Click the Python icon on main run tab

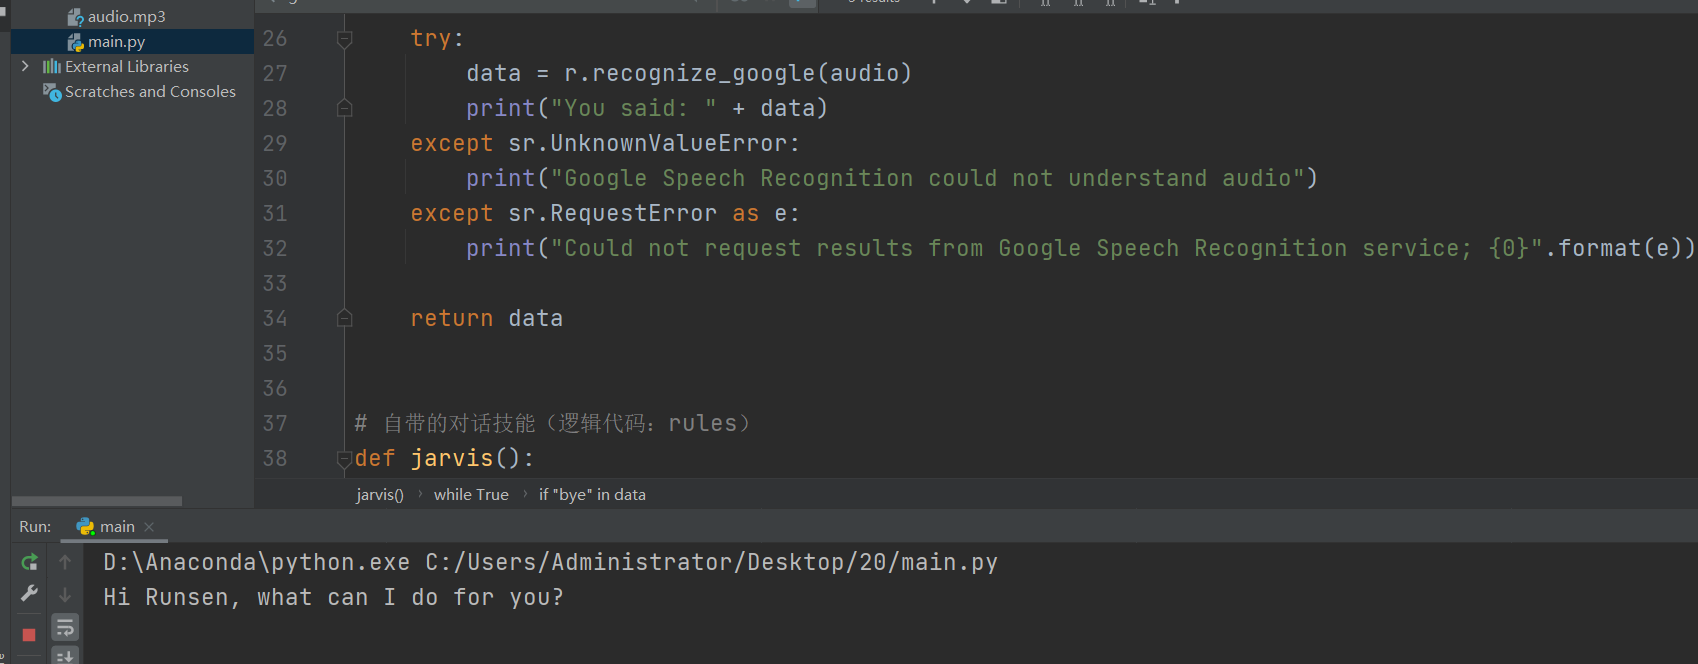pos(86,526)
